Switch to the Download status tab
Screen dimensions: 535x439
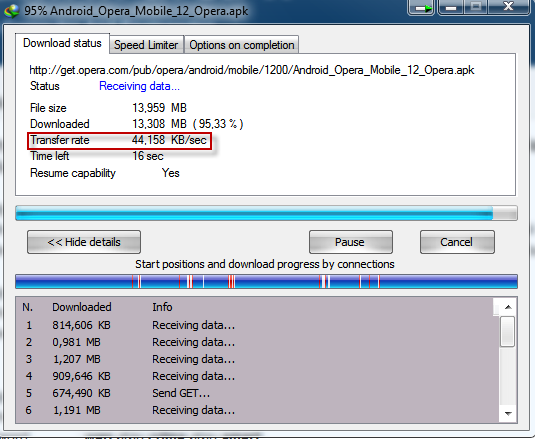62,43
